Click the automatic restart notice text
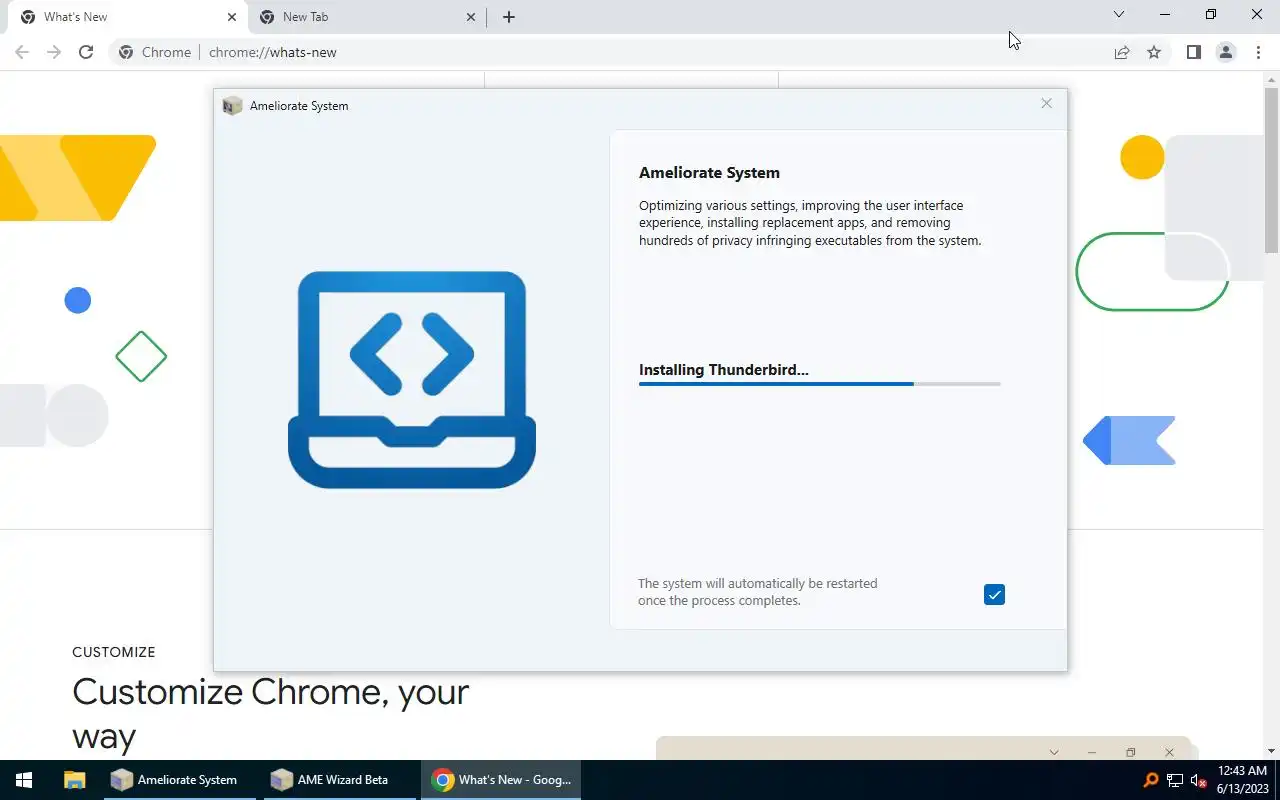 pyautogui.click(x=757, y=592)
